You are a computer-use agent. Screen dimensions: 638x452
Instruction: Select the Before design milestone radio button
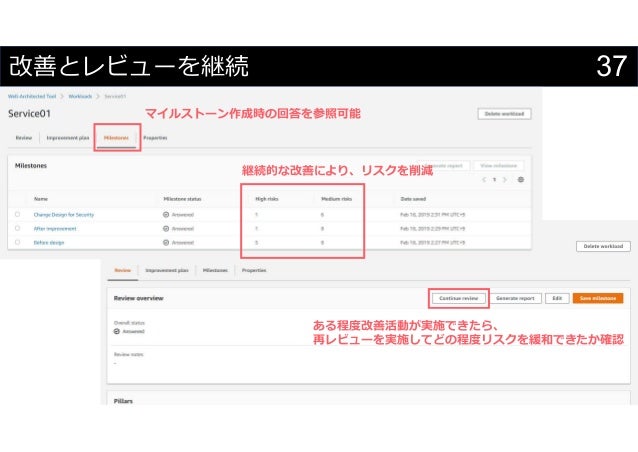click(17, 242)
